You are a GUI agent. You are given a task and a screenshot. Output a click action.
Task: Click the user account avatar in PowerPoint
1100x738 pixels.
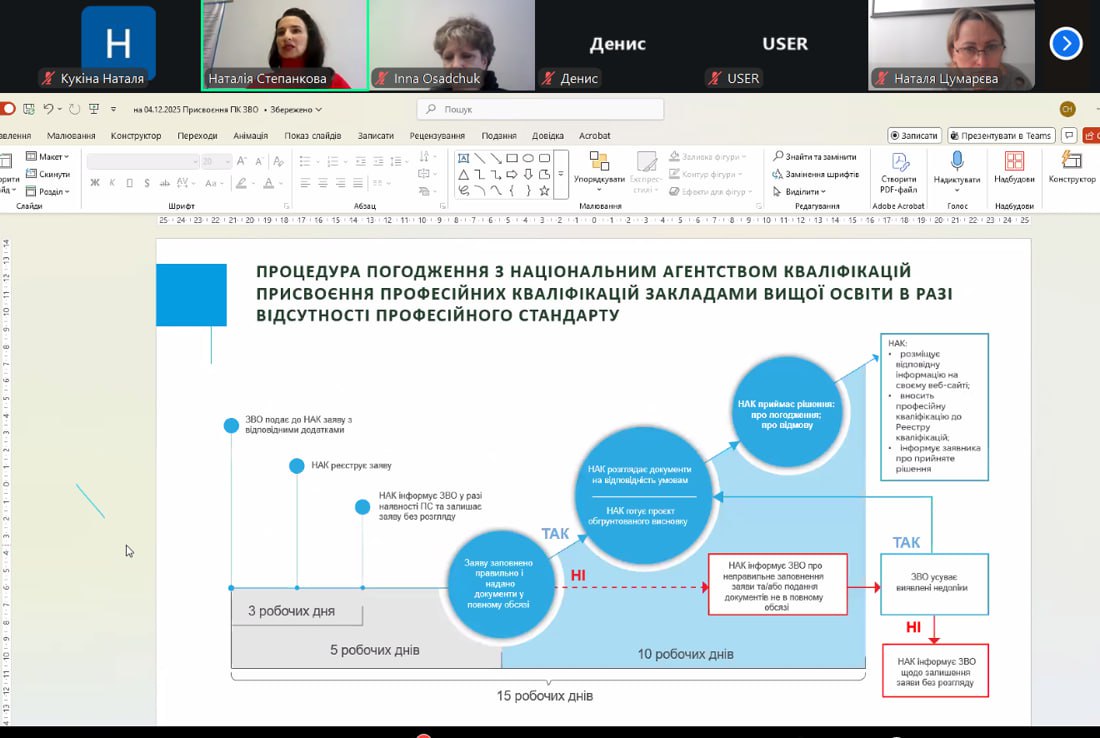1068,109
